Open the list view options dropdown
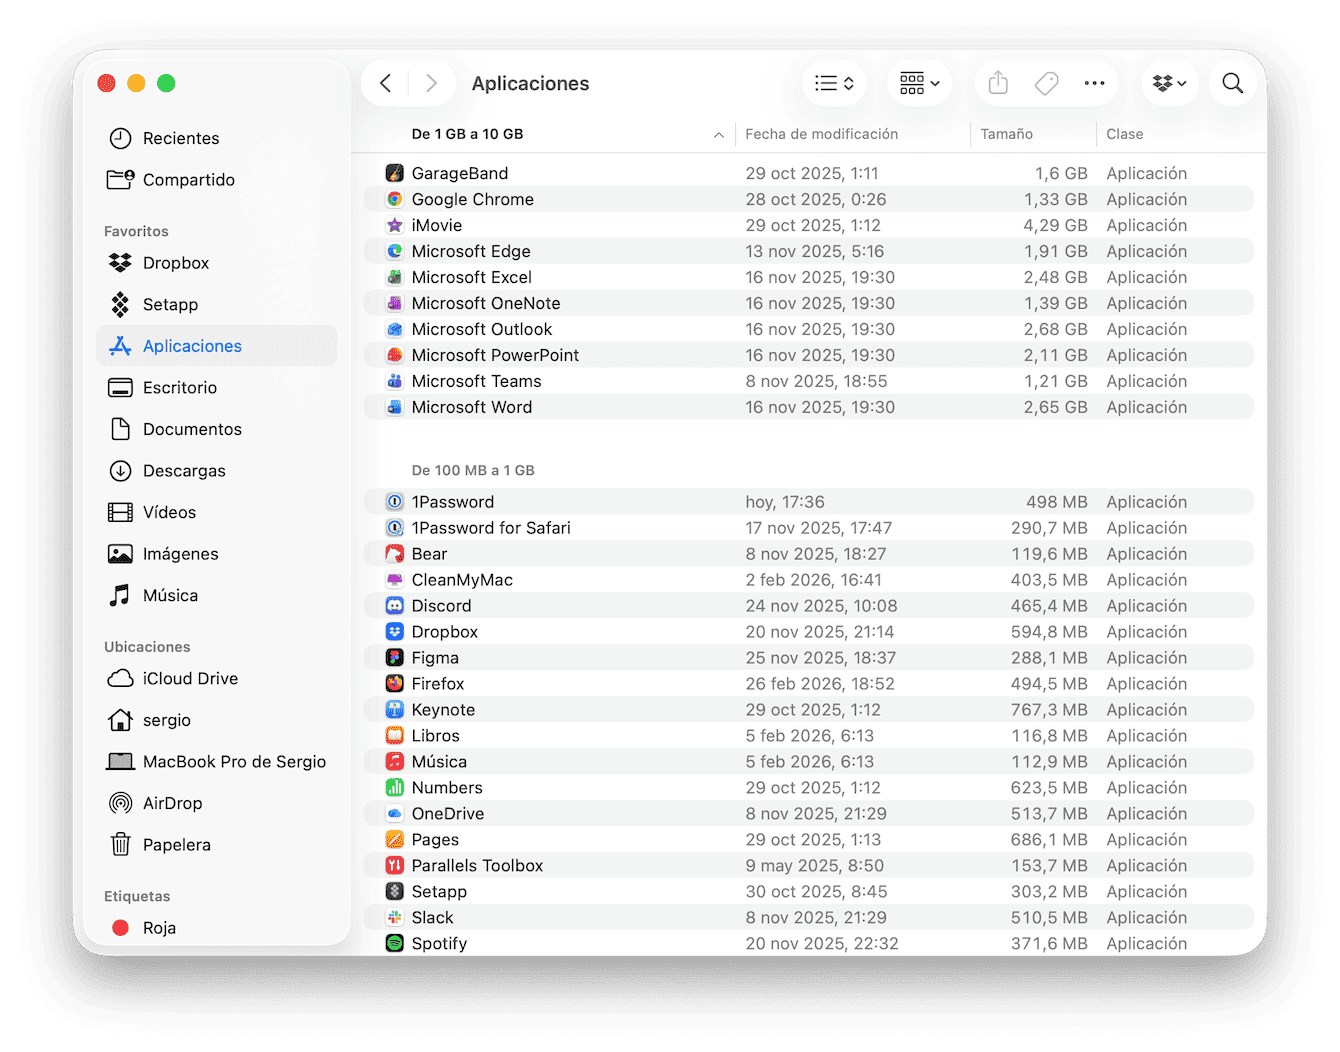The image size is (1340, 1052). [834, 84]
